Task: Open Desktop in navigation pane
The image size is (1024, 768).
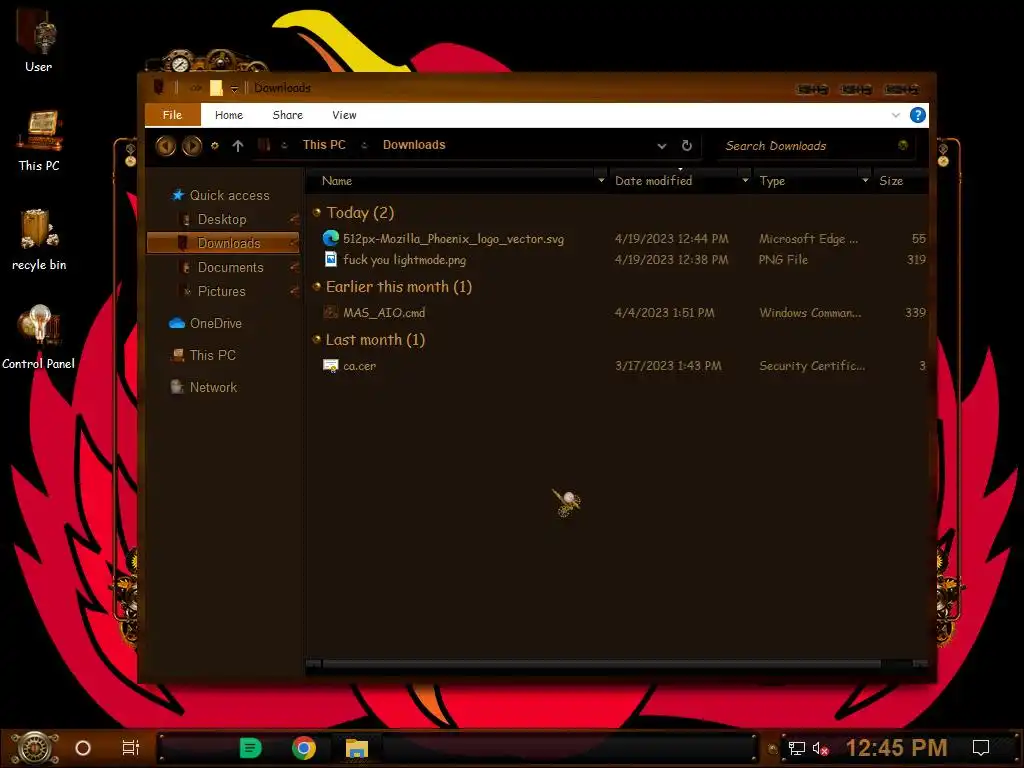Action: tap(222, 219)
